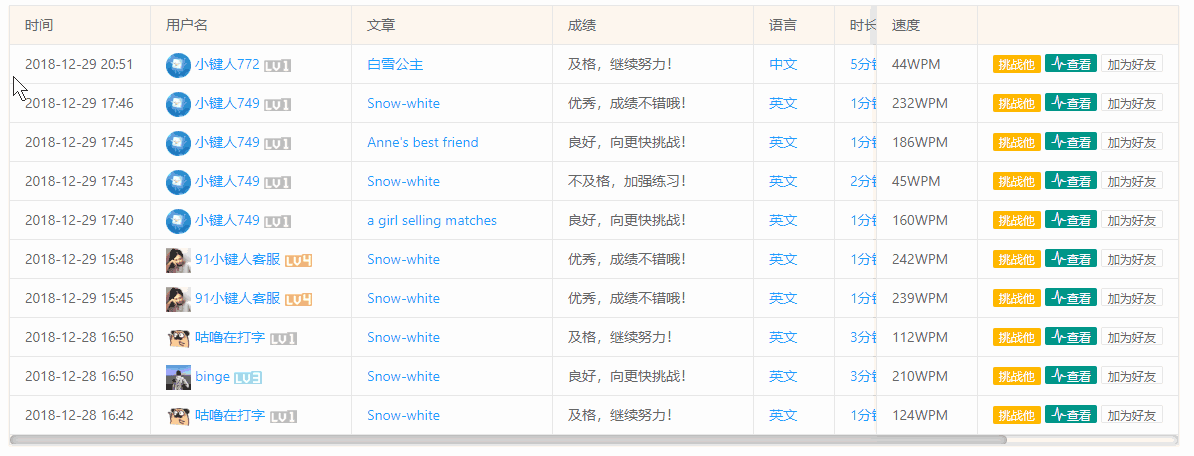Screen dimensions: 1194x456
Task: Click 咕噜在打字 avatar in 16:42 row
Action: point(178,416)
